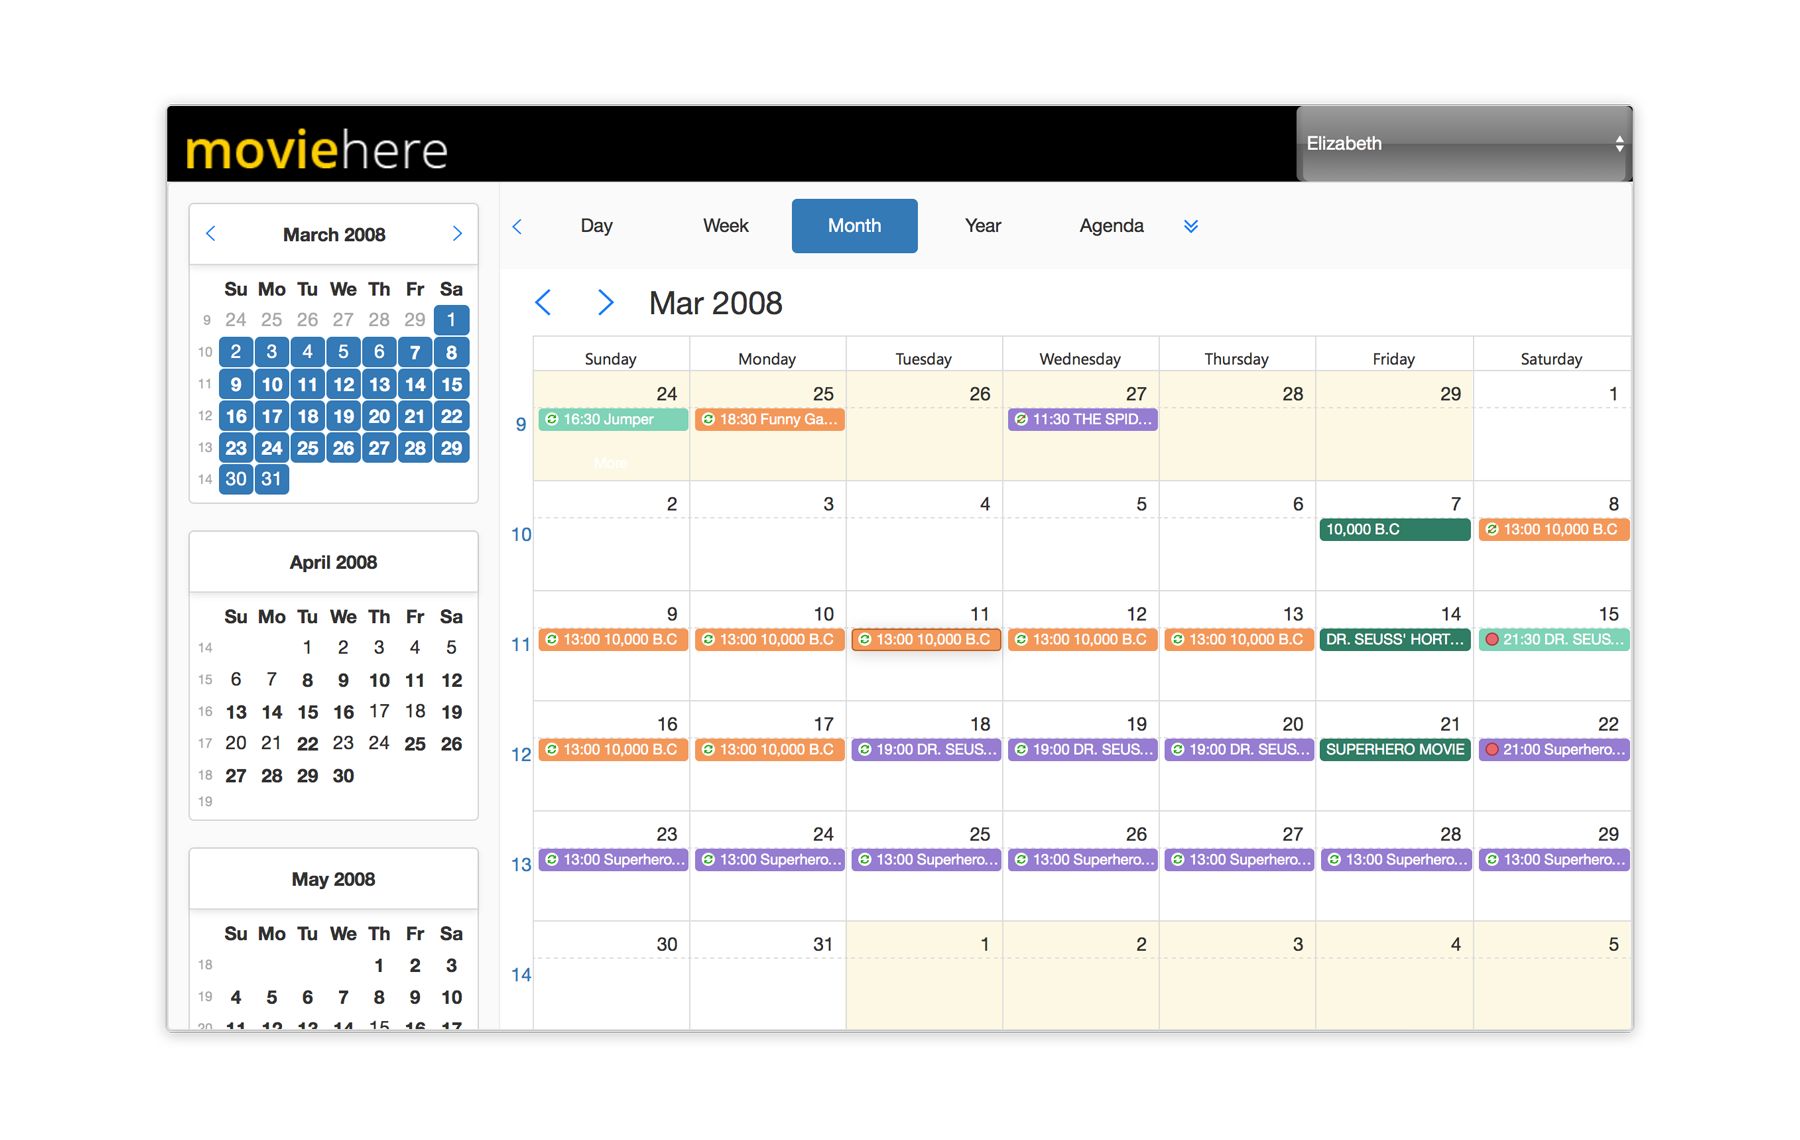
Task: Select April 15 in April 2008 mini calendar
Action: tap(307, 712)
